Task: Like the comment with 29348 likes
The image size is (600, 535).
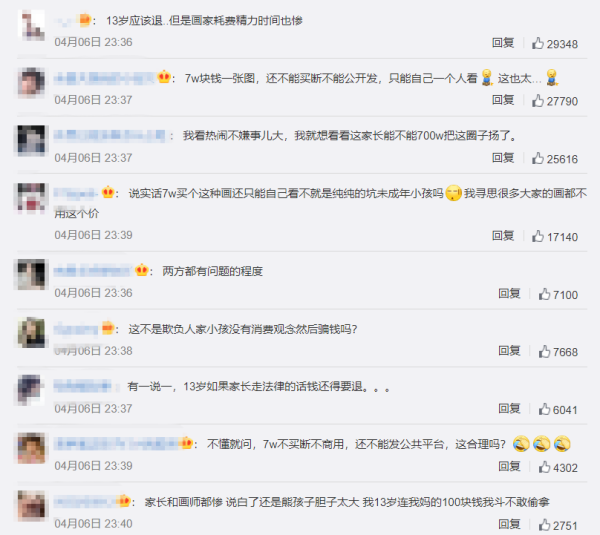Action: coord(538,43)
